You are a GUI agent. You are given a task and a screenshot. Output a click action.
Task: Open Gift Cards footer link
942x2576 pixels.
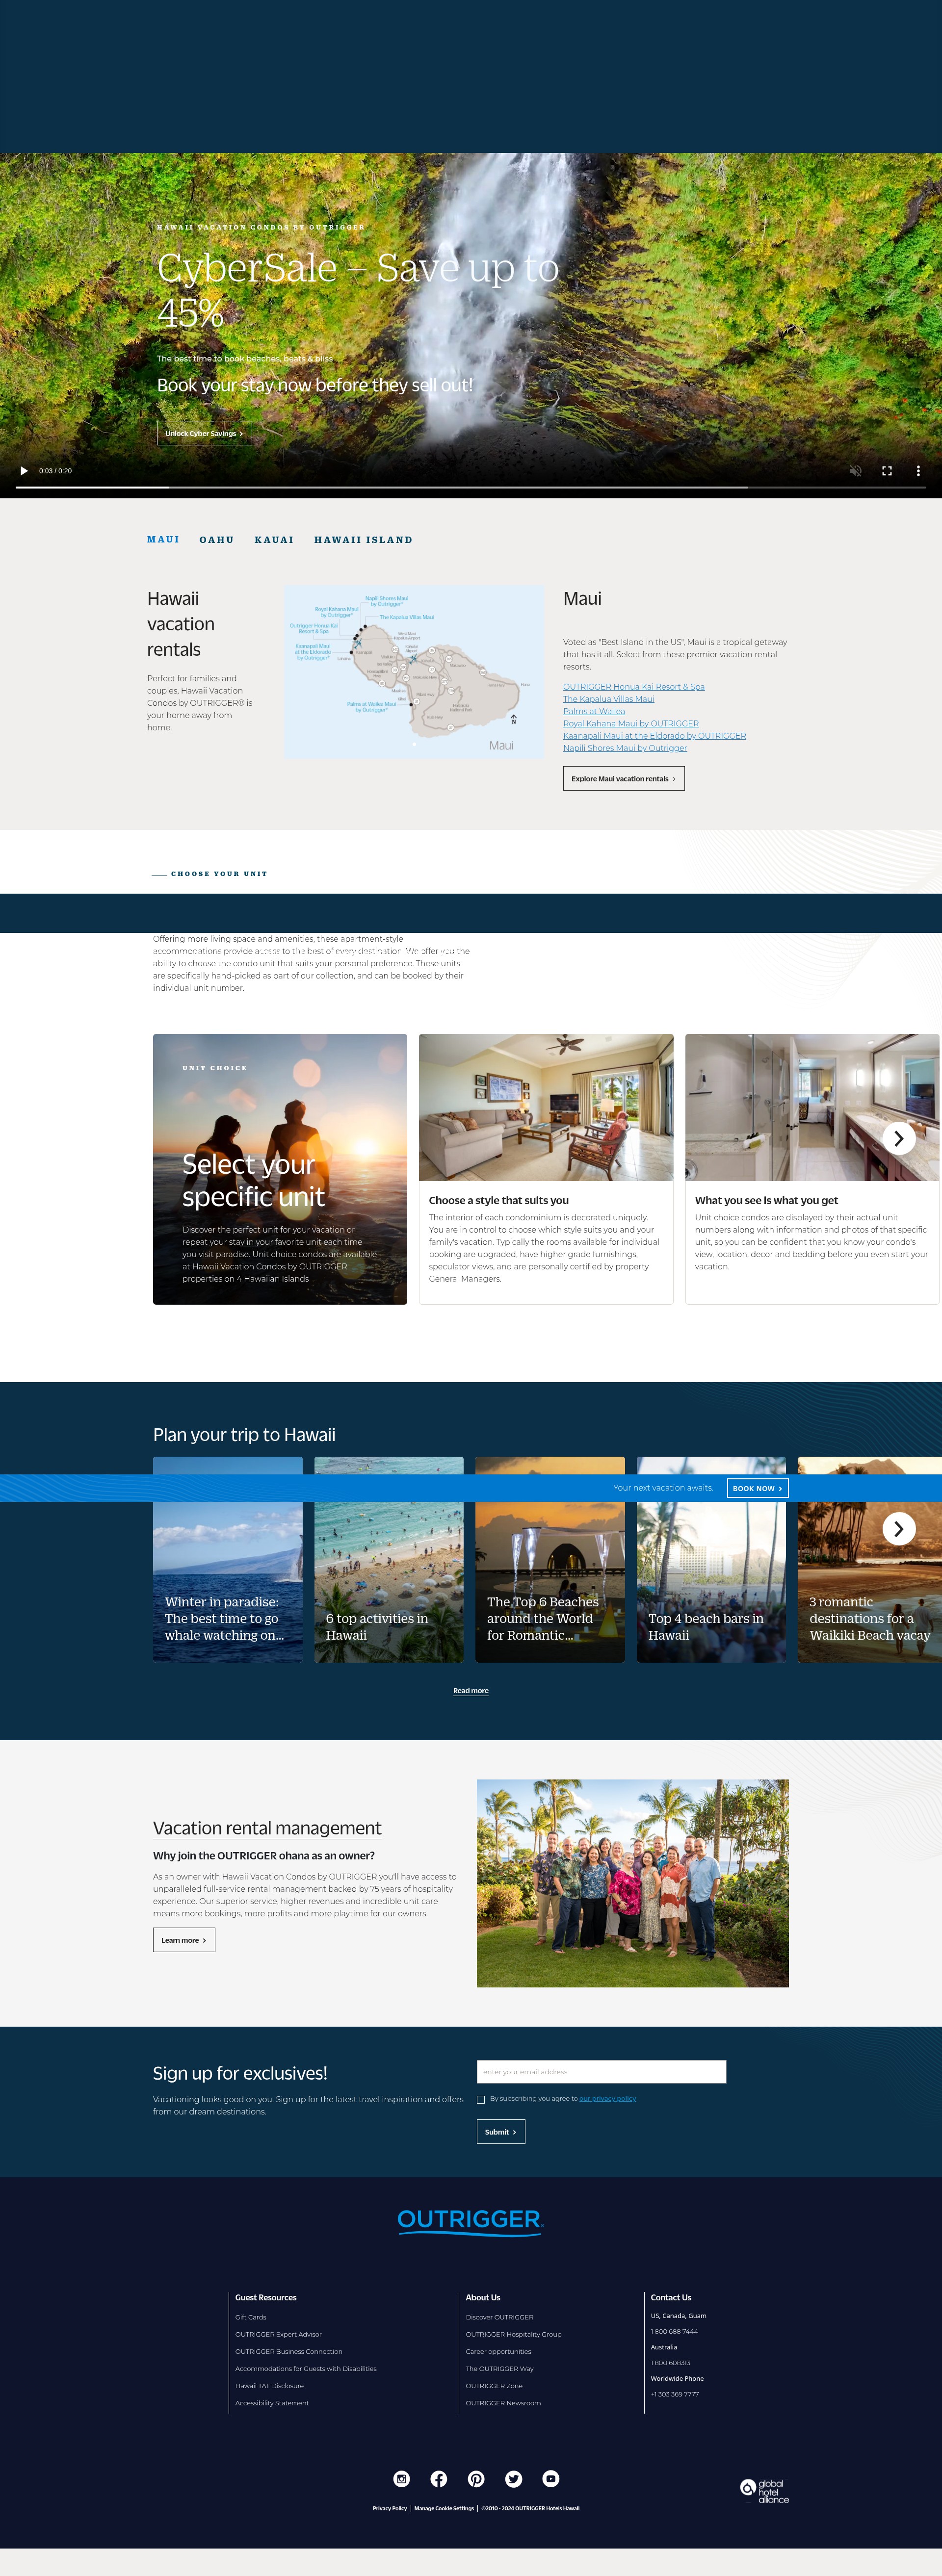coord(251,2317)
